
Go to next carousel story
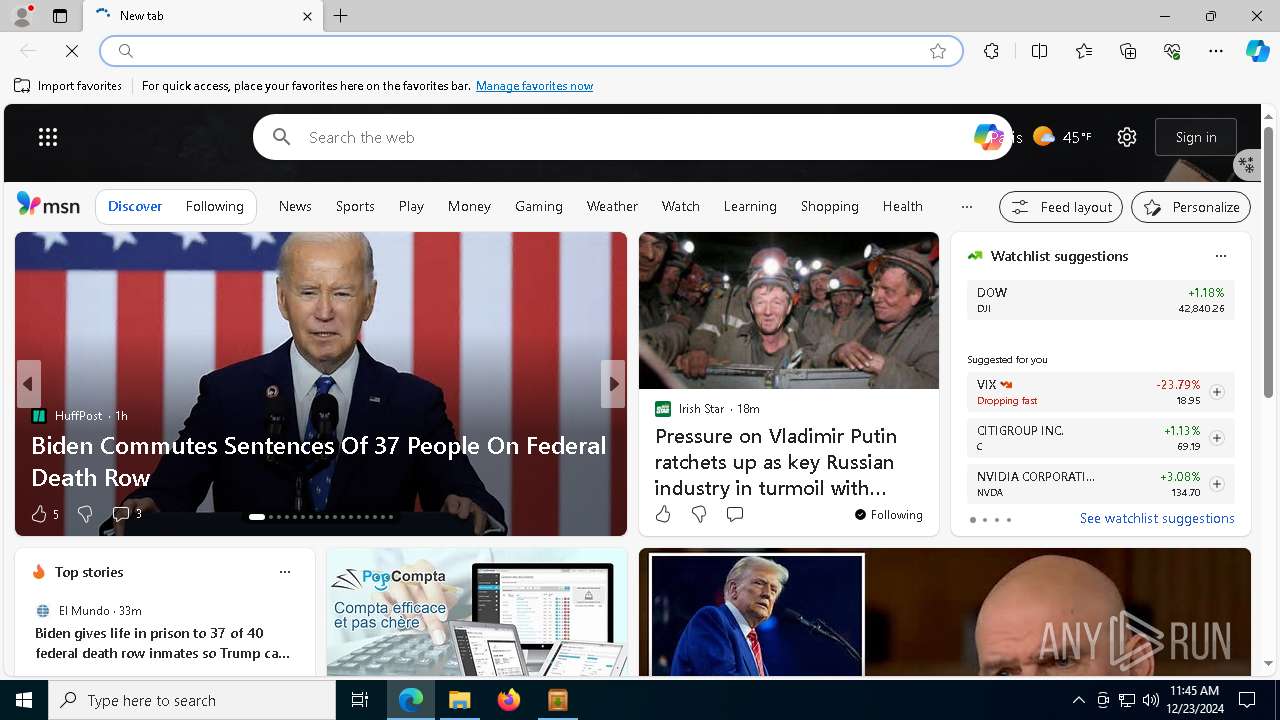[613, 384]
